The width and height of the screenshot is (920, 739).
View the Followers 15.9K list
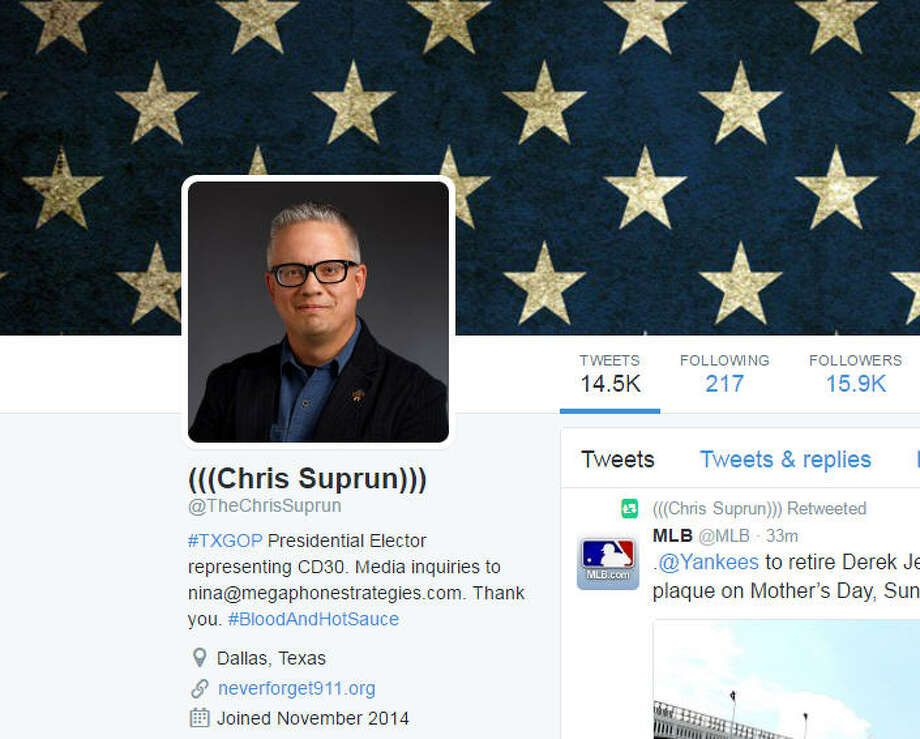855,375
